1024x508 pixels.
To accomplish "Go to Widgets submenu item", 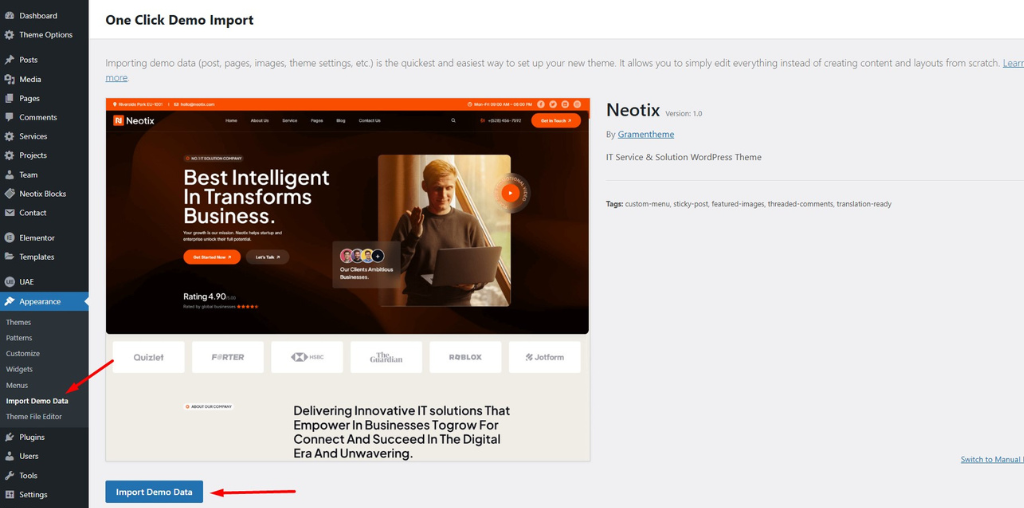I will coord(19,369).
